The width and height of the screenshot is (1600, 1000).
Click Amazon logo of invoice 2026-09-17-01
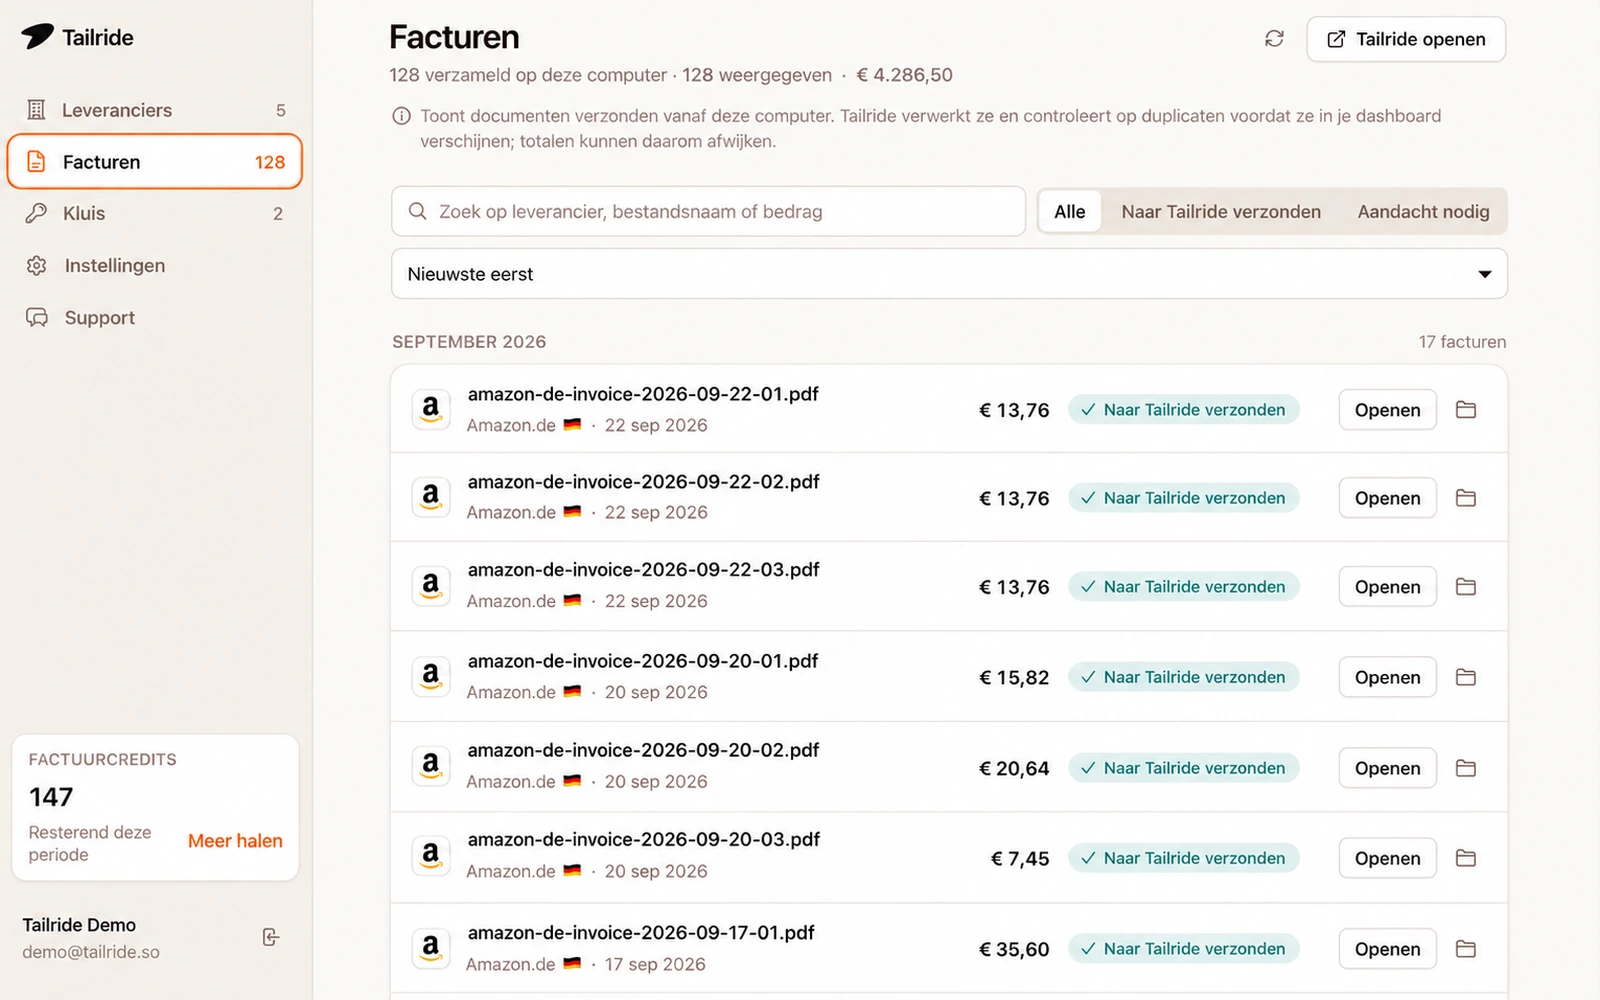point(431,948)
